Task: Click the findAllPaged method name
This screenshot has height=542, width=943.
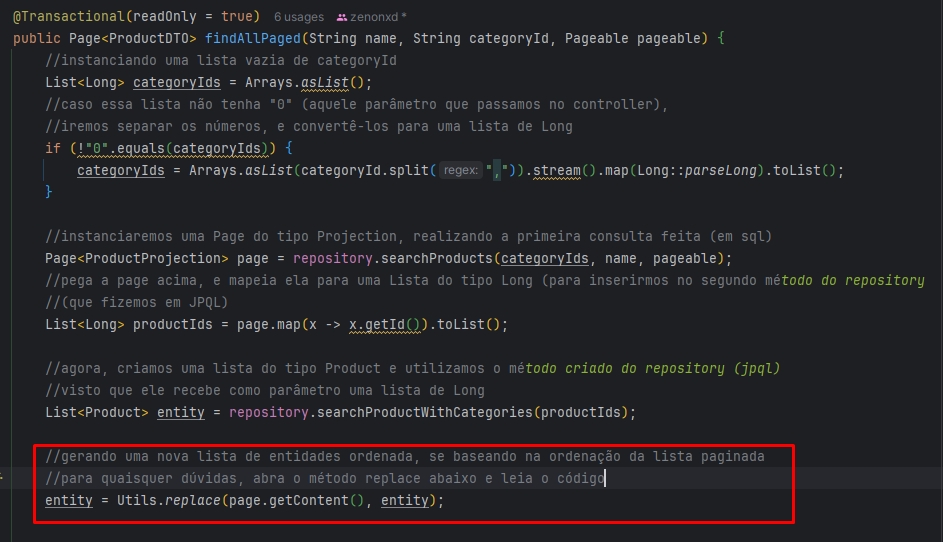Action: (x=251, y=39)
